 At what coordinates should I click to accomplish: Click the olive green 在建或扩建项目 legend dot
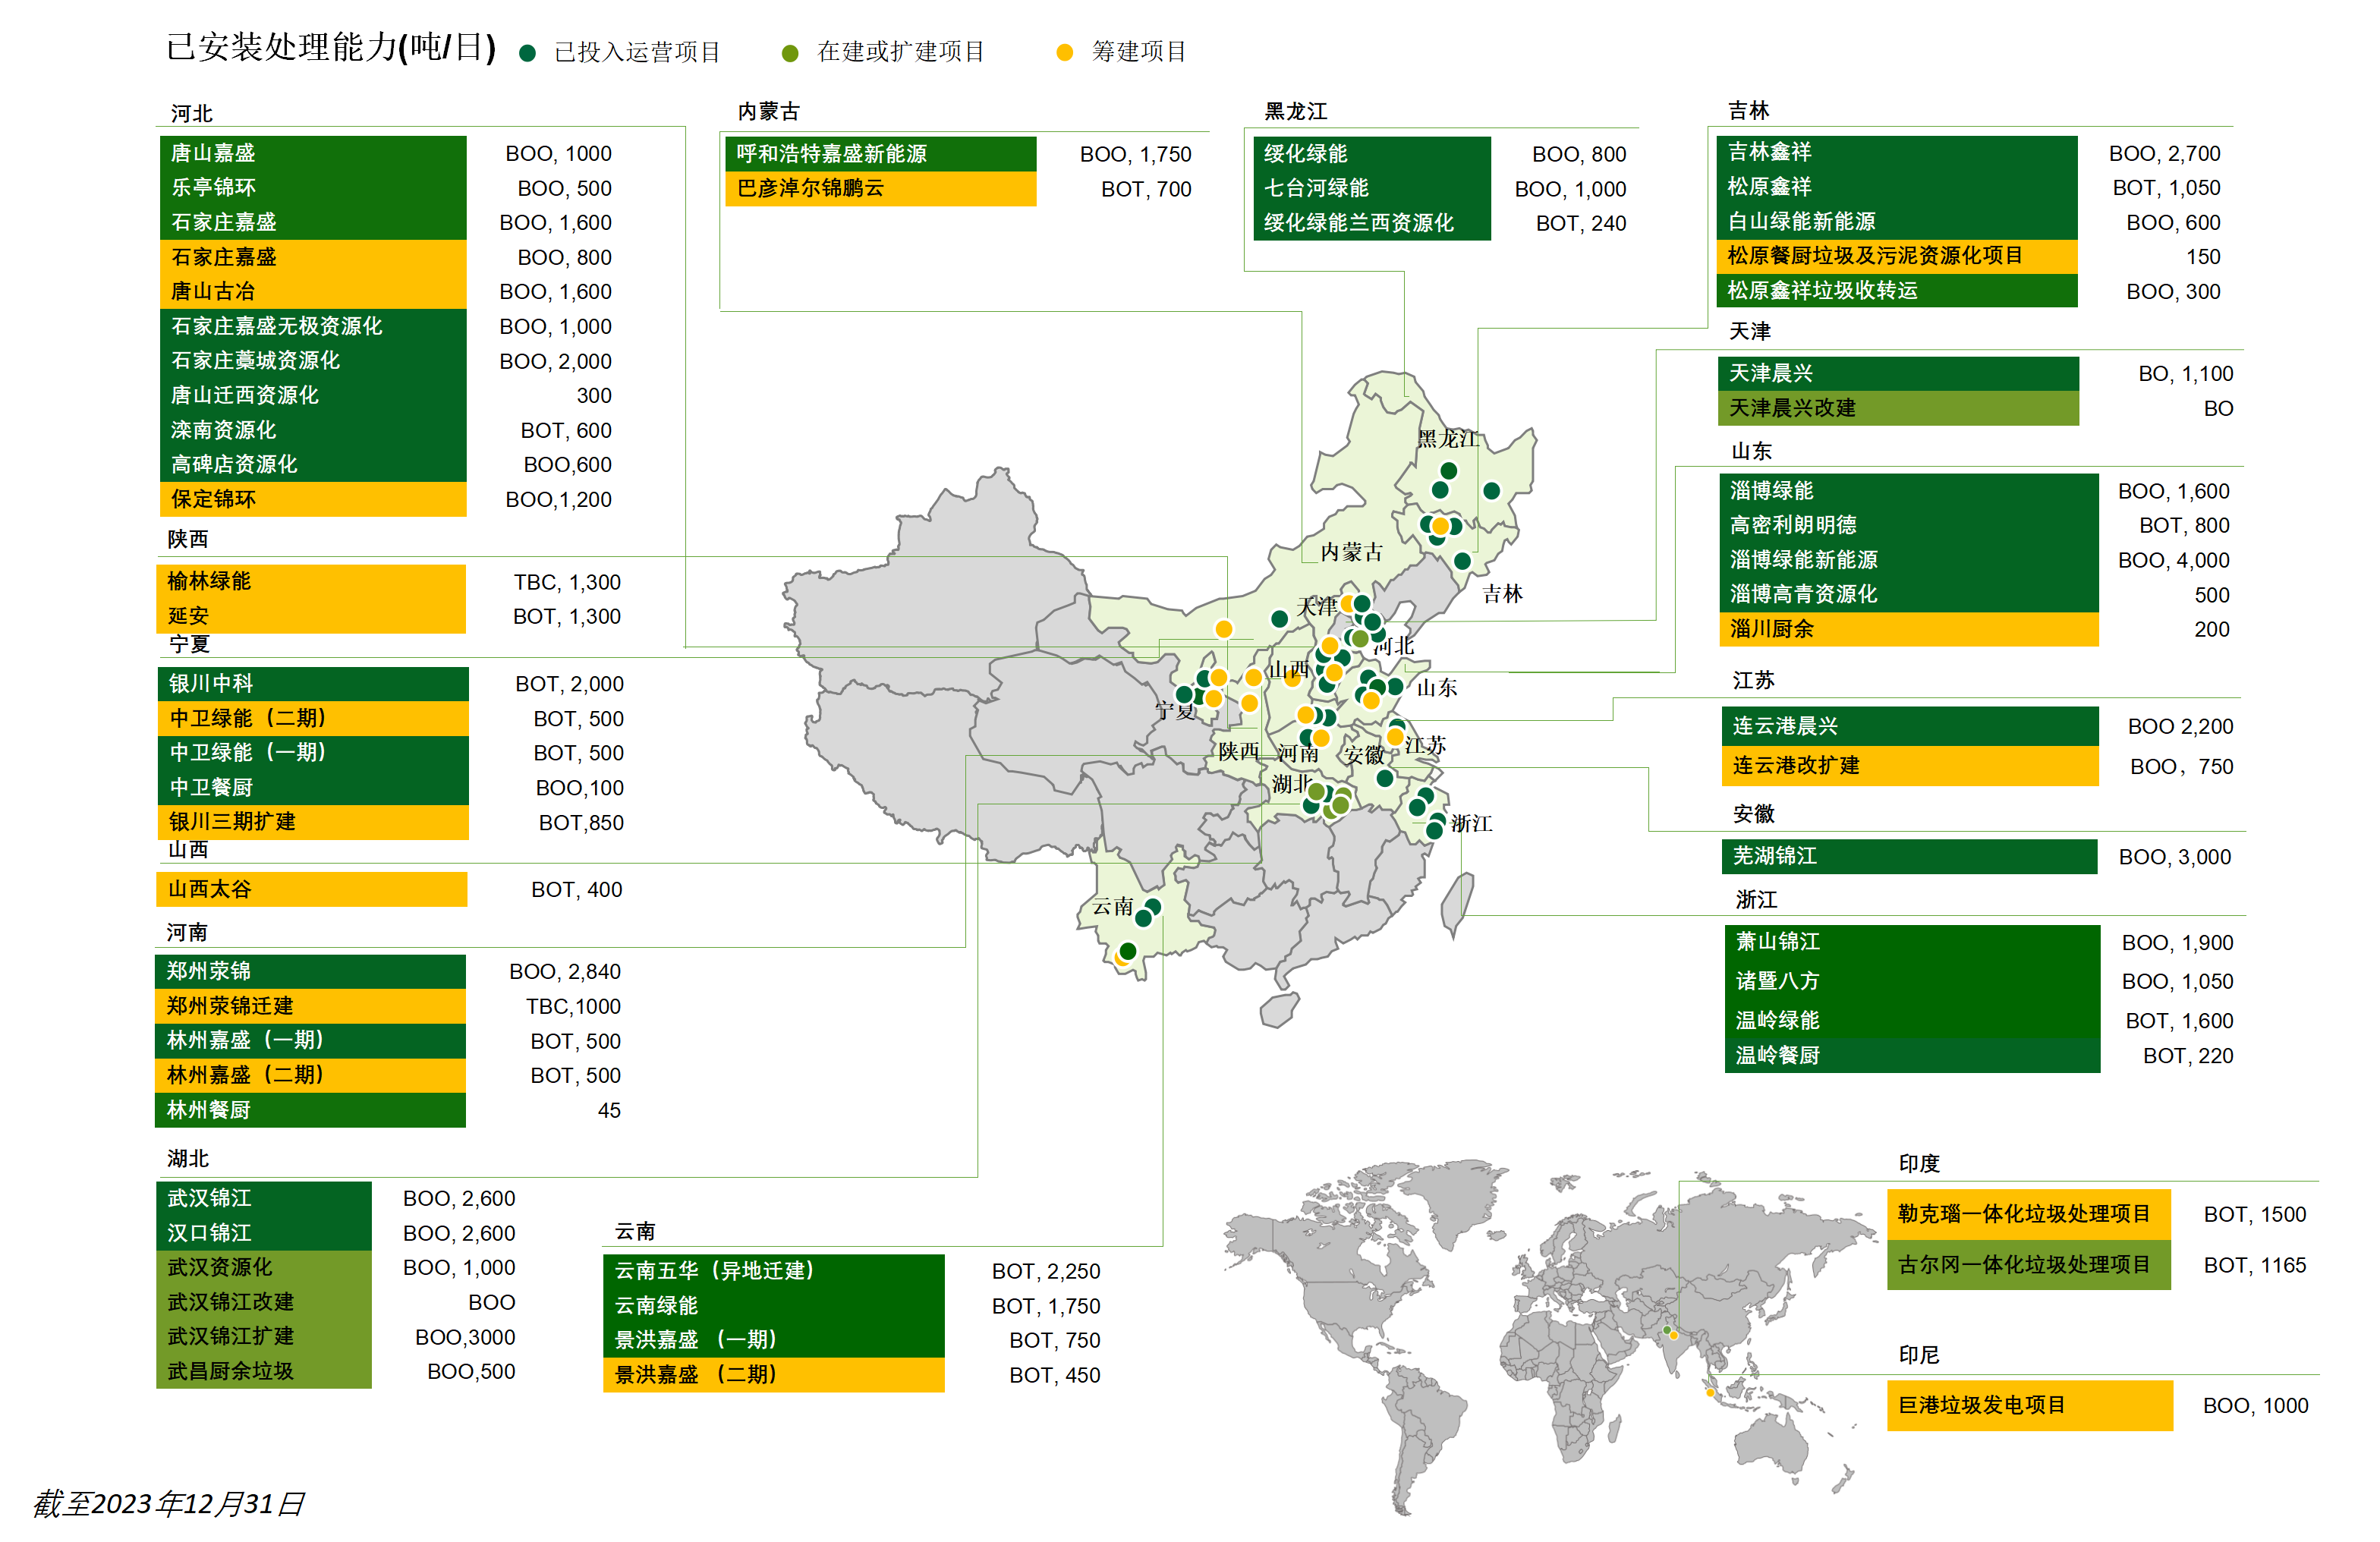790,53
